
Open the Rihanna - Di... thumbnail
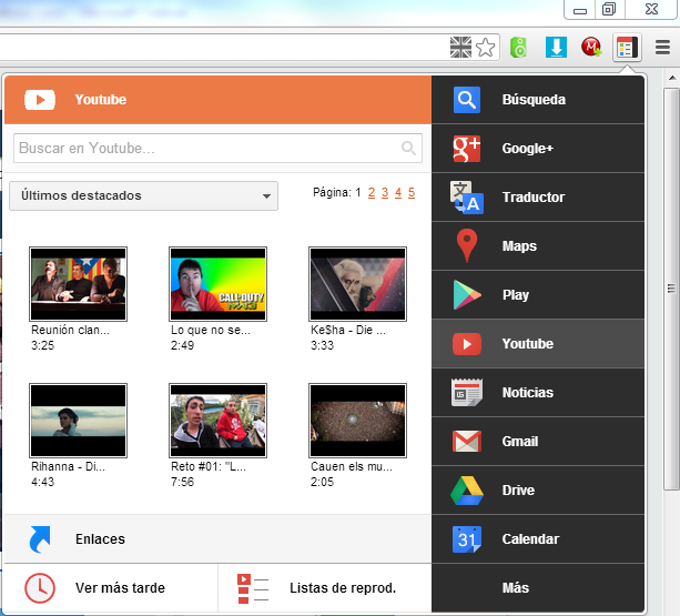click(x=78, y=420)
